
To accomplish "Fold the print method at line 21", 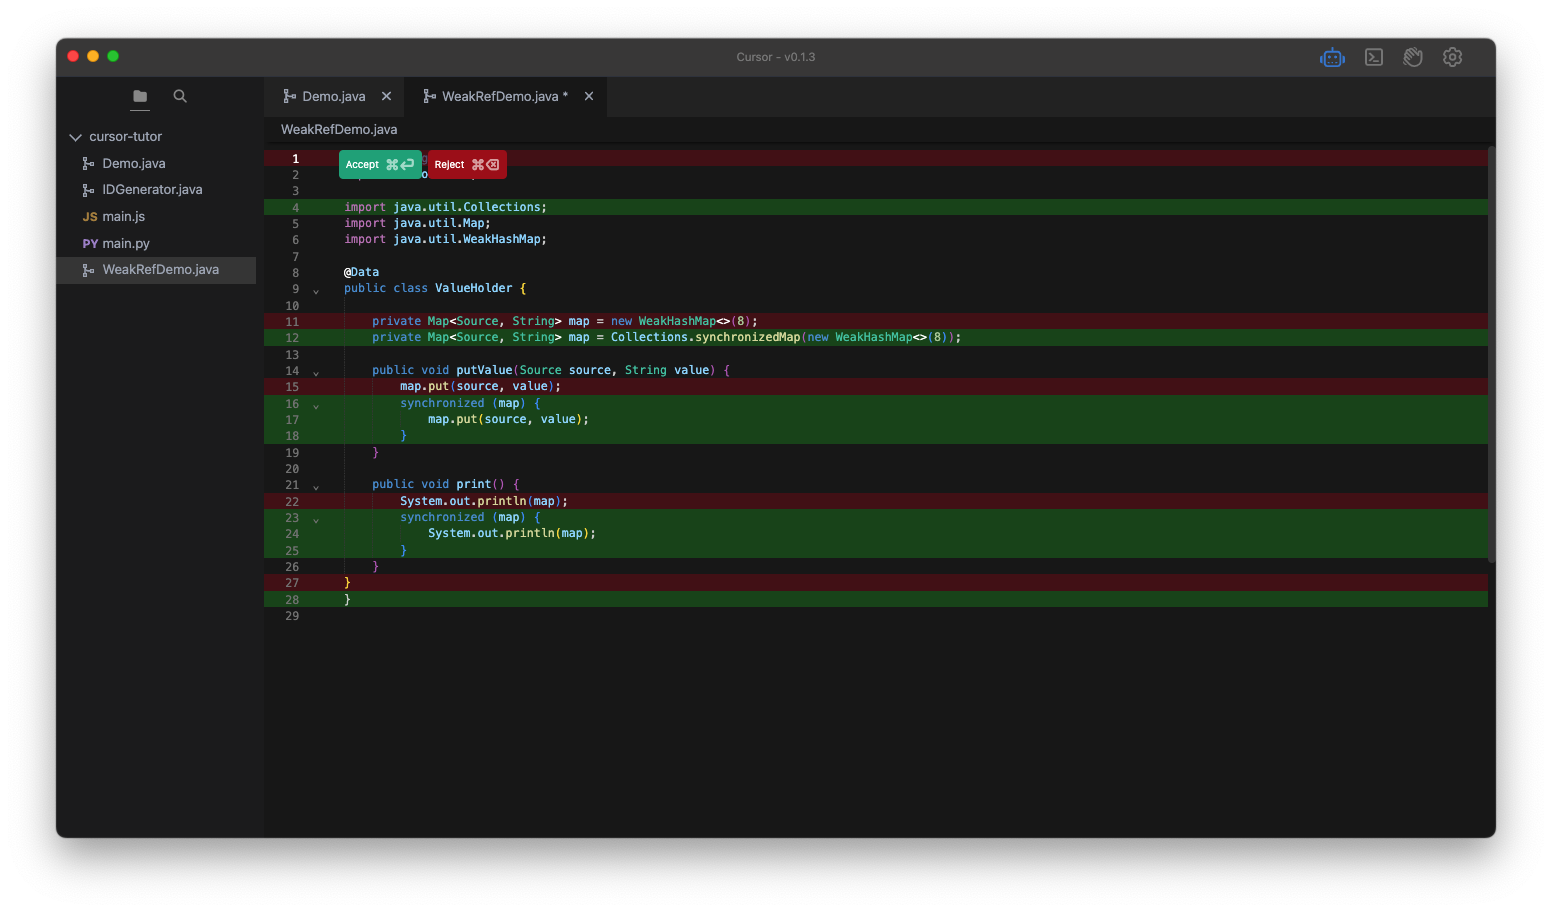I will pos(316,487).
